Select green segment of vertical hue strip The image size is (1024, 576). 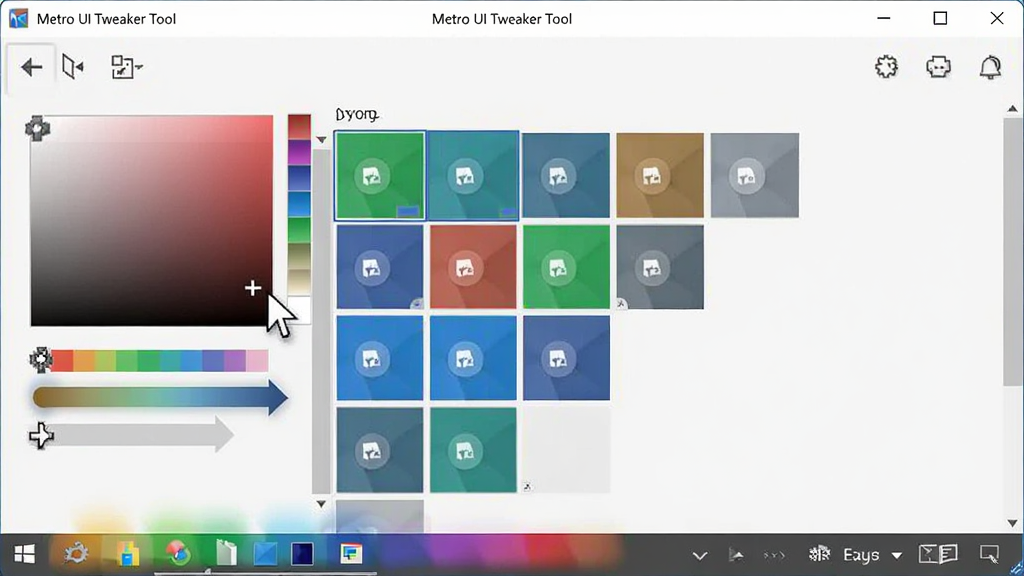click(299, 231)
